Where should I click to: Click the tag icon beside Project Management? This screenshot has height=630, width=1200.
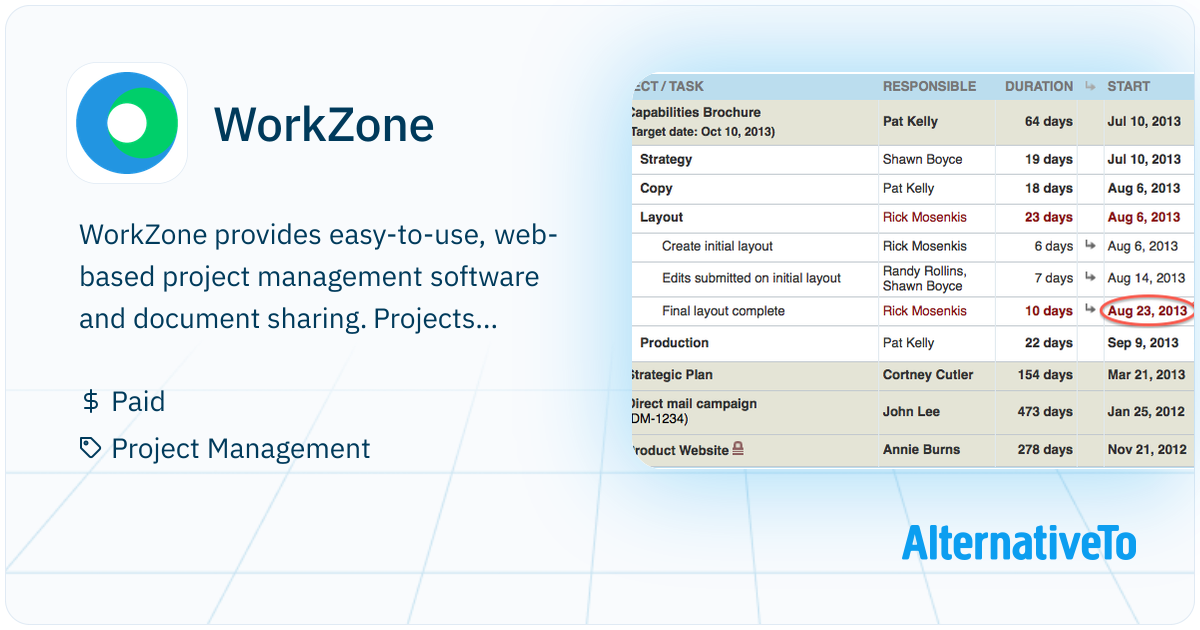91,448
